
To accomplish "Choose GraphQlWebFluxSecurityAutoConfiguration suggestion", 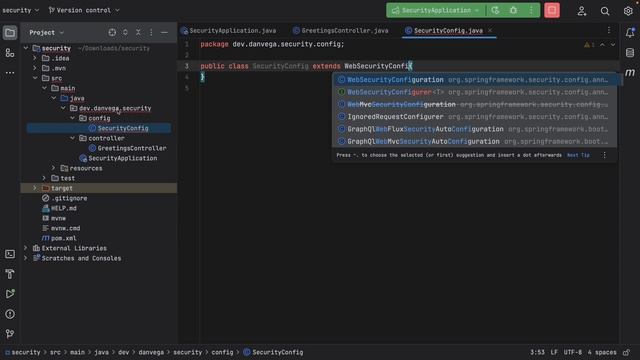I will coord(474,129).
